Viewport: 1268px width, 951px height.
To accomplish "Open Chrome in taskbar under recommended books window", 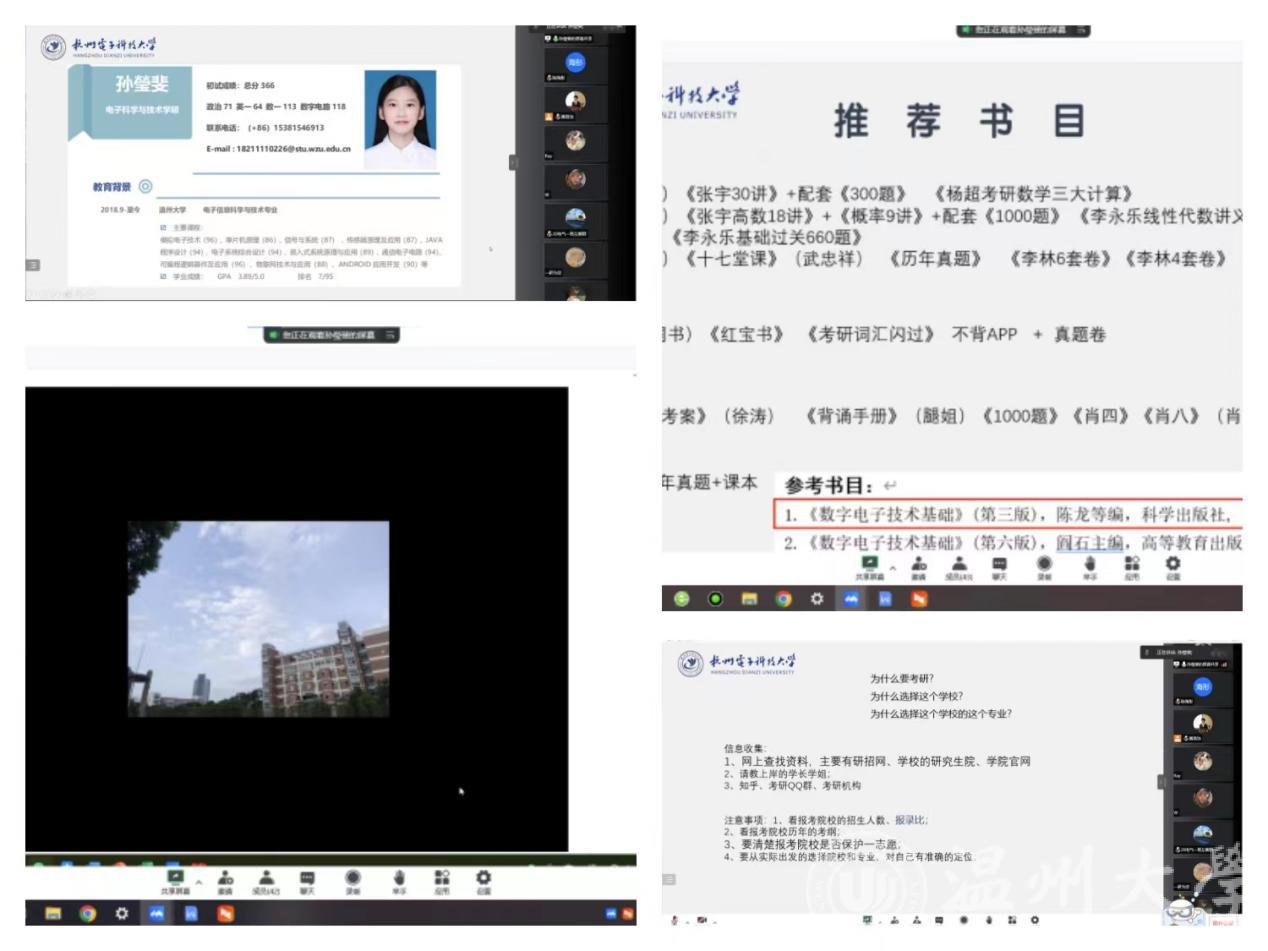I will 783,599.
